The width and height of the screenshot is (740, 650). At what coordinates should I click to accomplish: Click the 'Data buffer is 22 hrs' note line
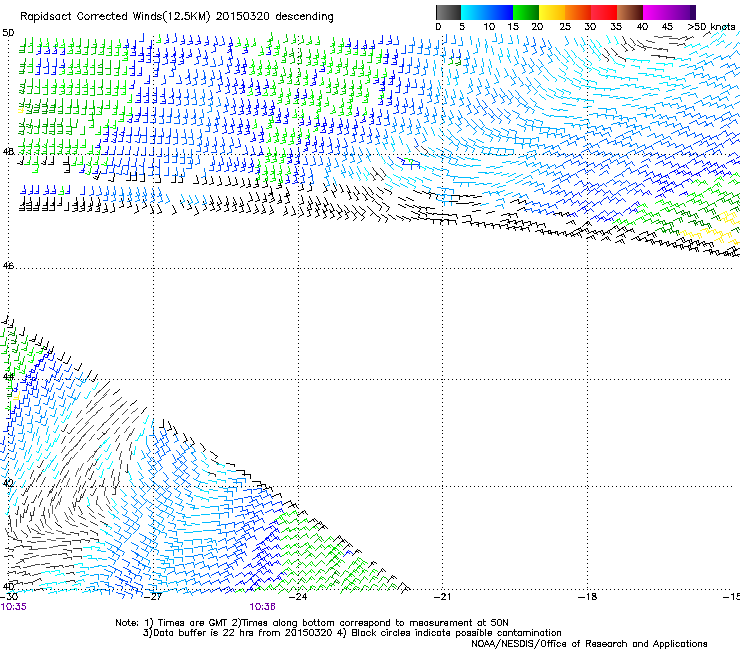(x=352, y=633)
